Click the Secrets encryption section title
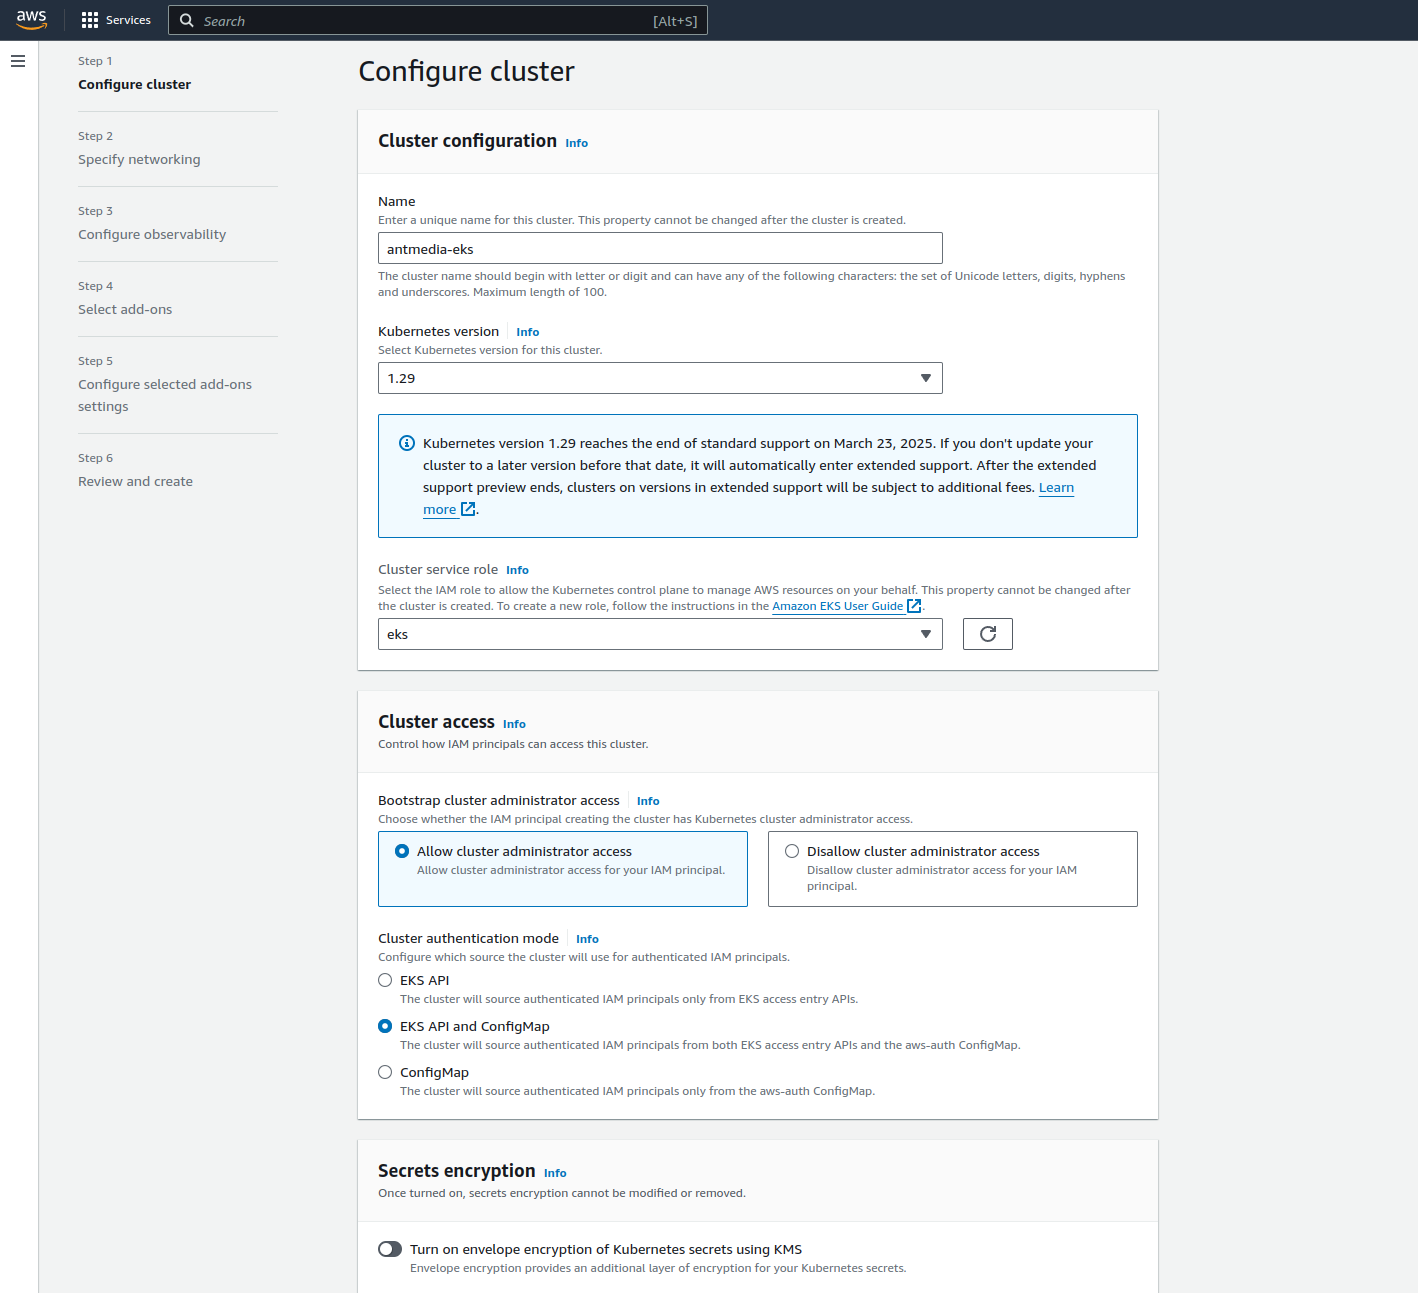 click(x=457, y=1170)
